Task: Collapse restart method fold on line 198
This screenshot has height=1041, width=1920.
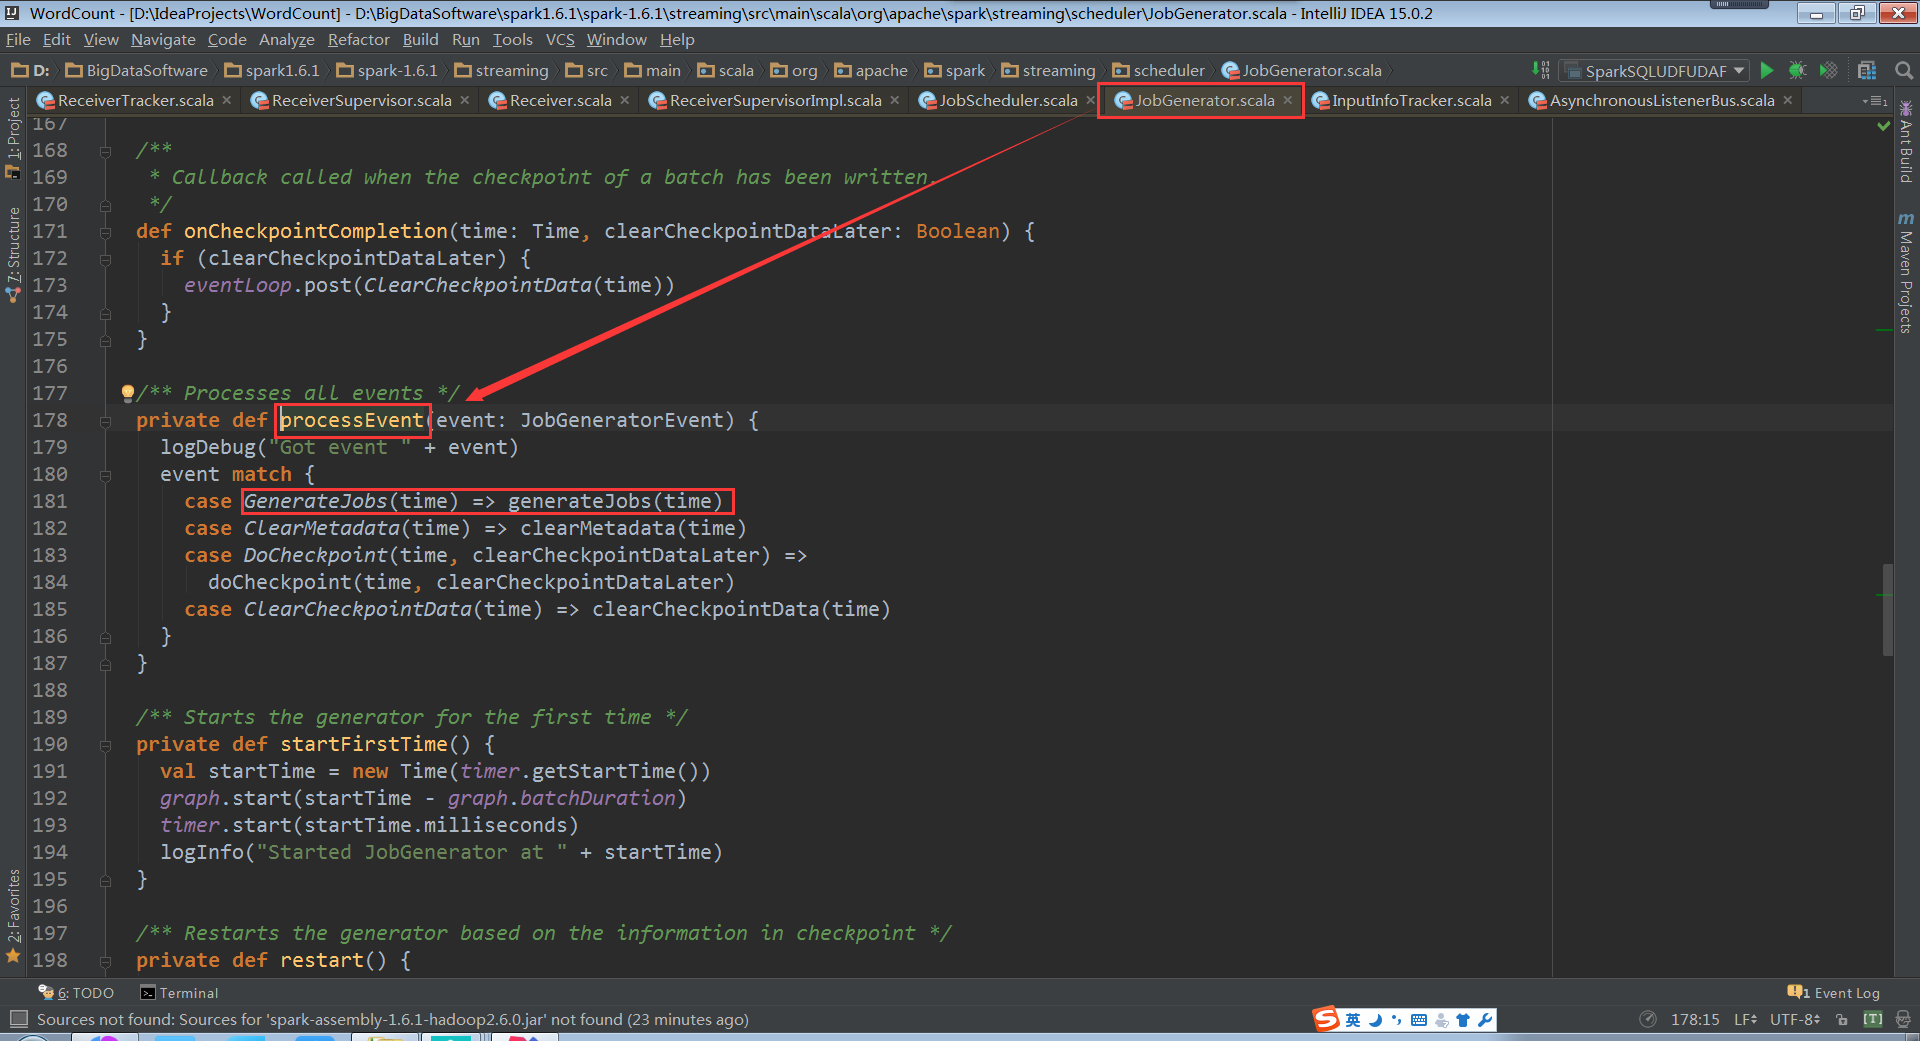Action: pos(105,961)
